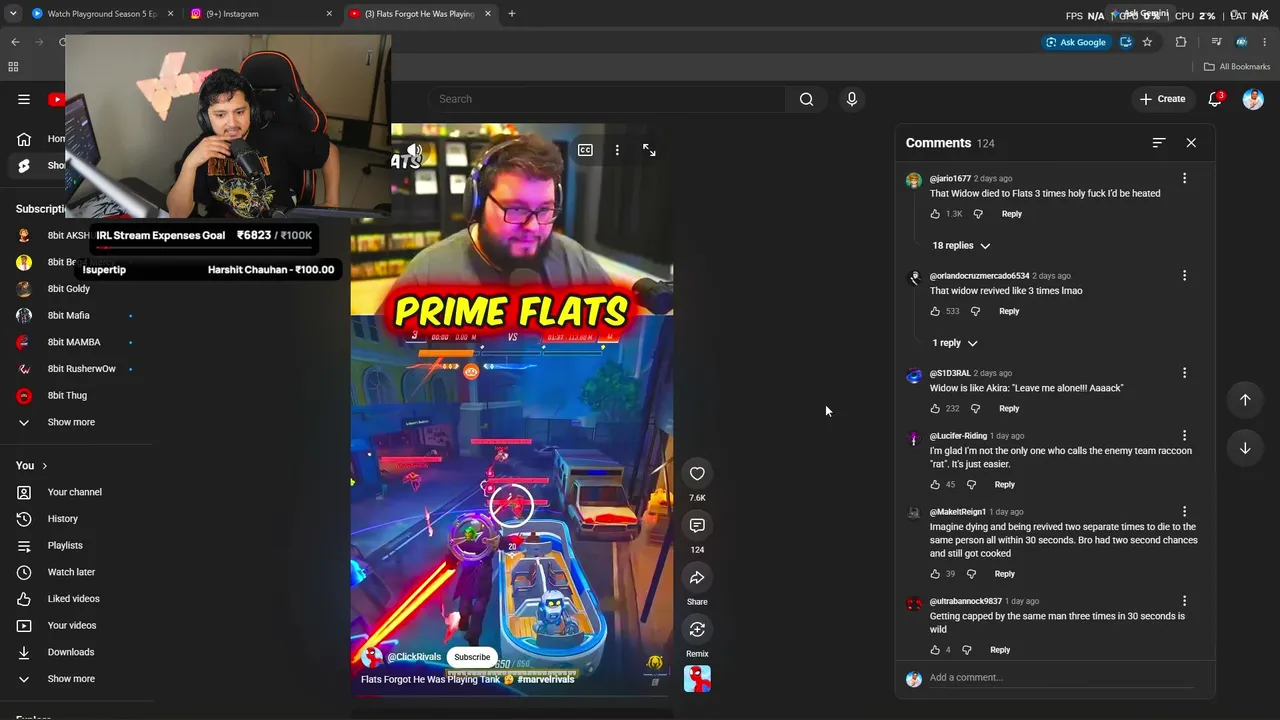Open History from the sidebar
The image size is (1280, 720).
pyautogui.click(x=62, y=519)
